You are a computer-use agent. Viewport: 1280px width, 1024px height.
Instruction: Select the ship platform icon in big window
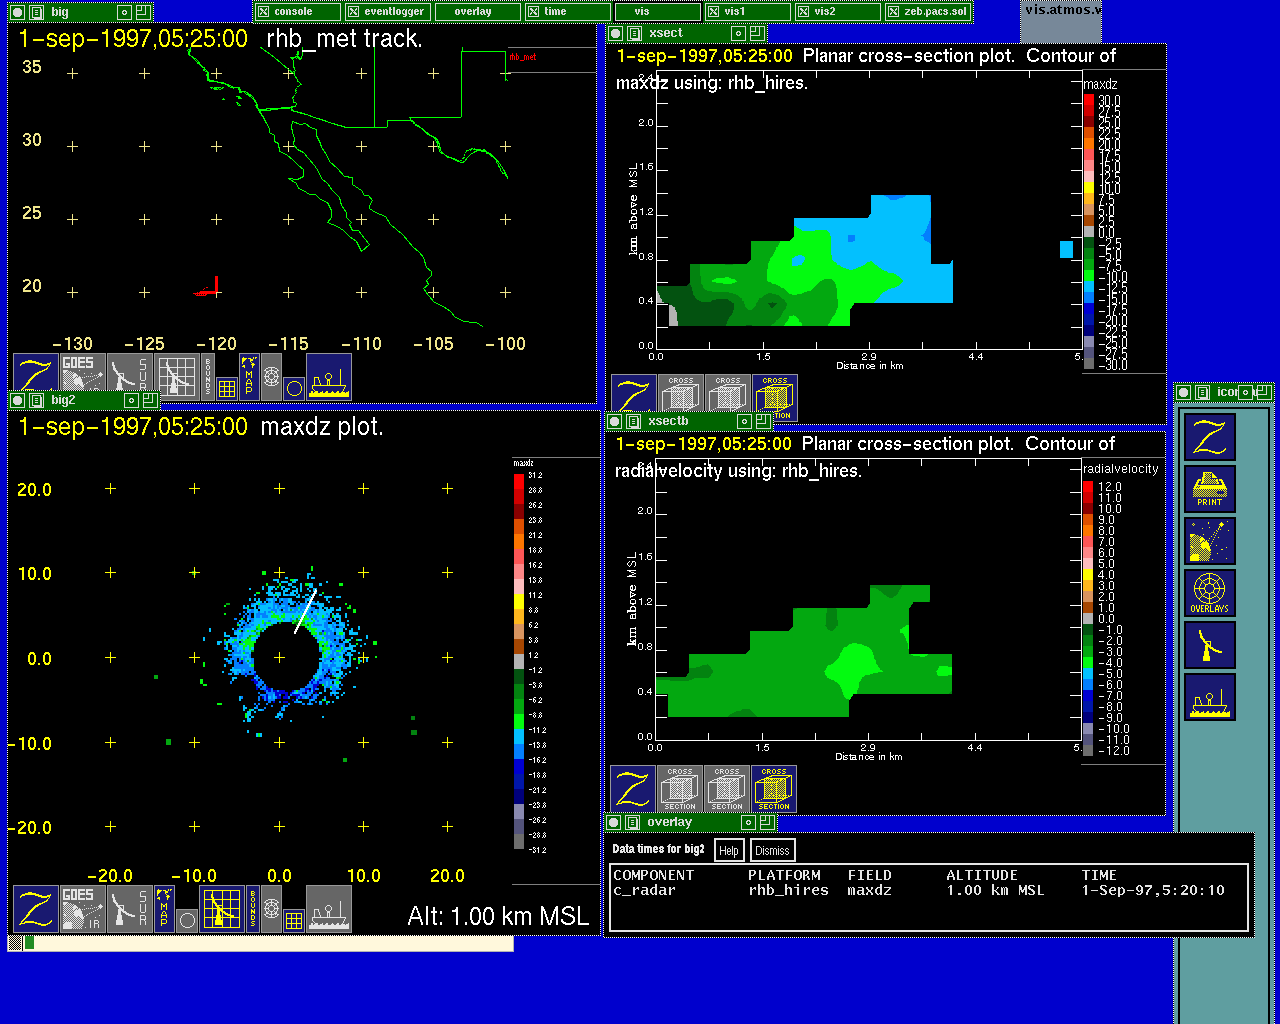(328, 376)
